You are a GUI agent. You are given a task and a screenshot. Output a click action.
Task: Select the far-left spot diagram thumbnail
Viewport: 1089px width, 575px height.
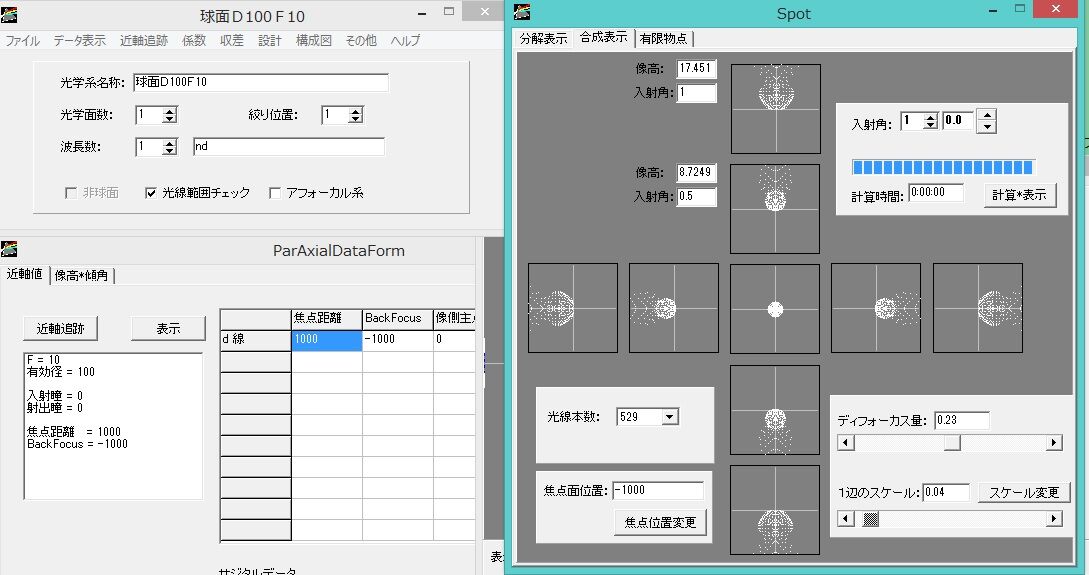573,308
